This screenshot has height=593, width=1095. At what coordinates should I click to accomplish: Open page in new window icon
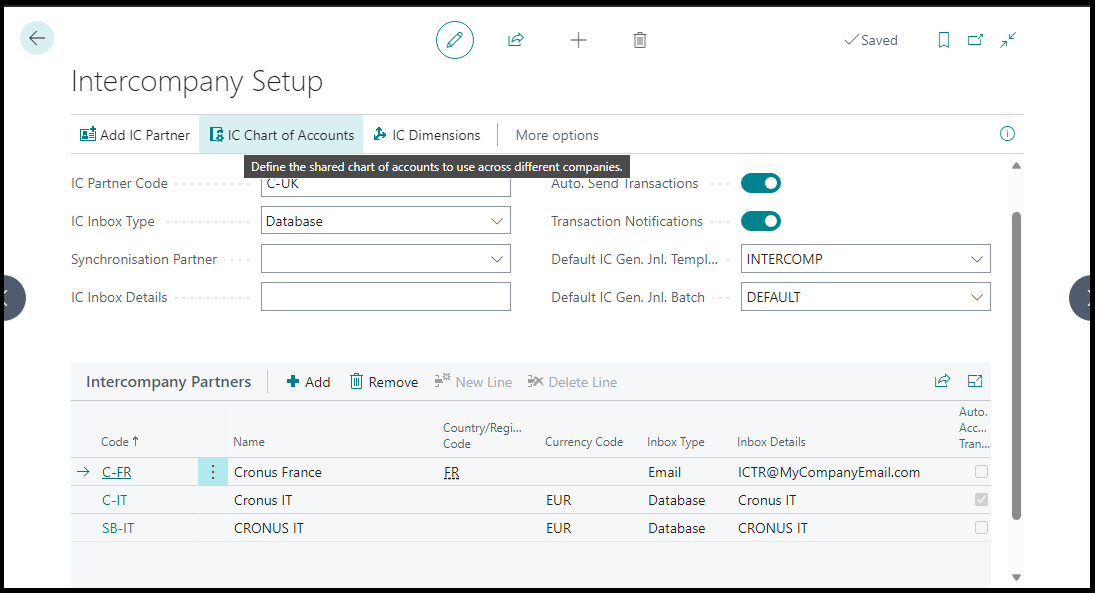(976, 40)
